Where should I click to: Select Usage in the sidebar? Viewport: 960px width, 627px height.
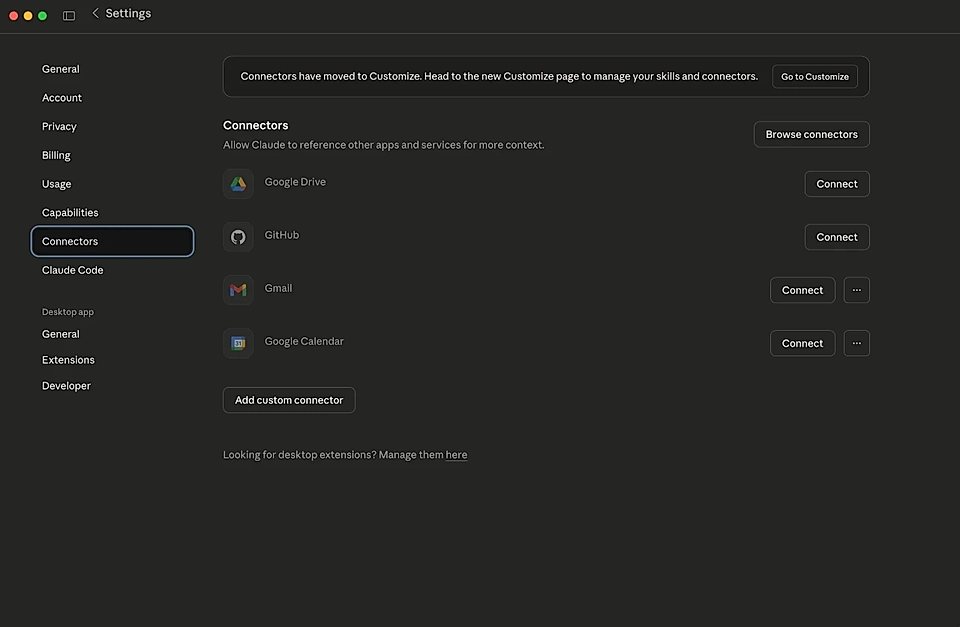click(x=56, y=184)
